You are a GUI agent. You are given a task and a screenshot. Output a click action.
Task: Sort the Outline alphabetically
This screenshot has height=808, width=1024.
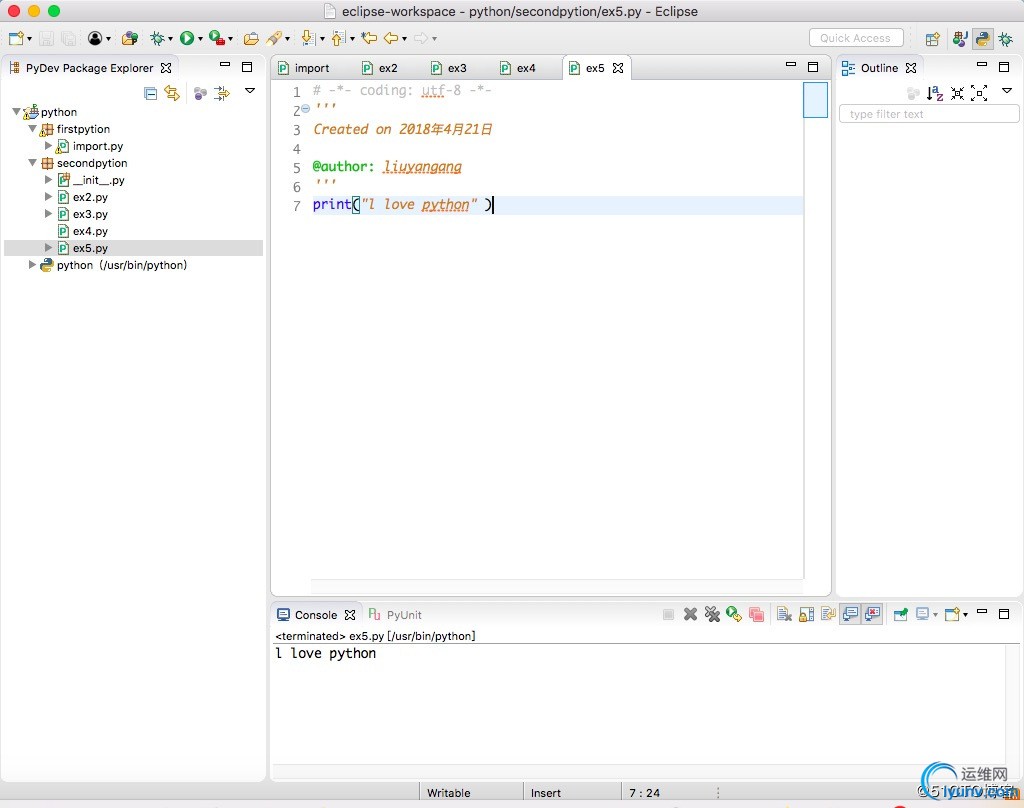coord(935,93)
